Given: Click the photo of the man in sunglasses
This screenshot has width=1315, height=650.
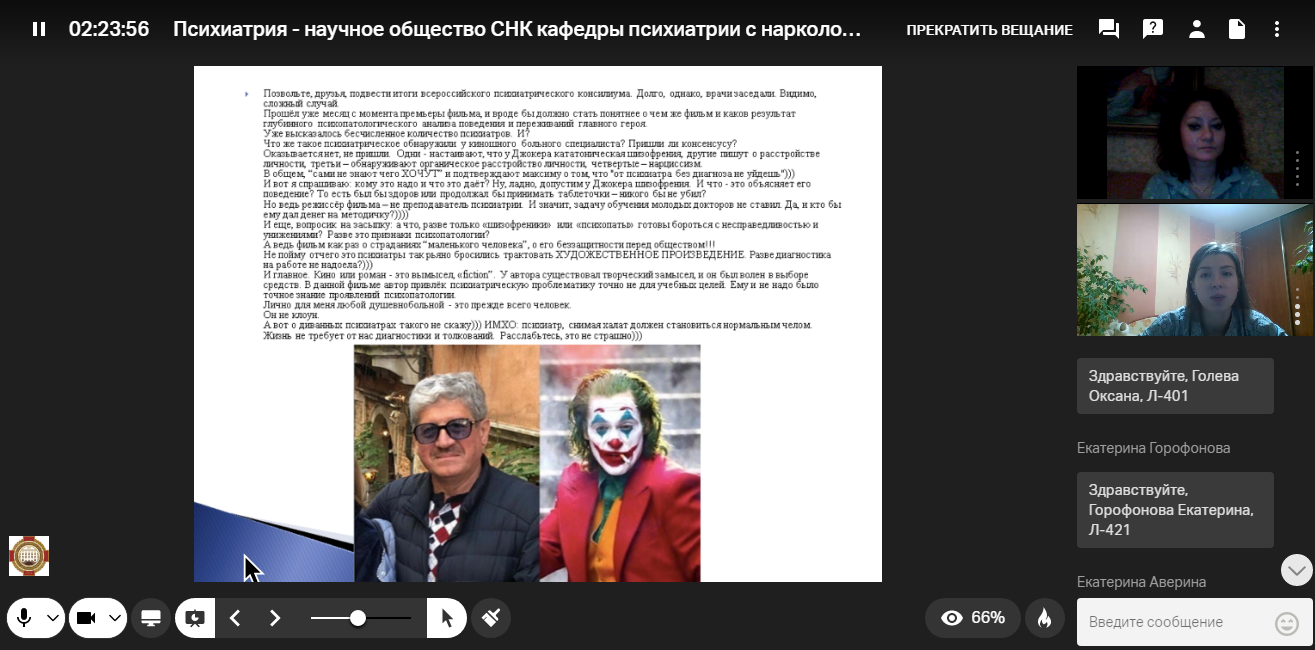Looking at the screenshot, I should tap(447, 463).
